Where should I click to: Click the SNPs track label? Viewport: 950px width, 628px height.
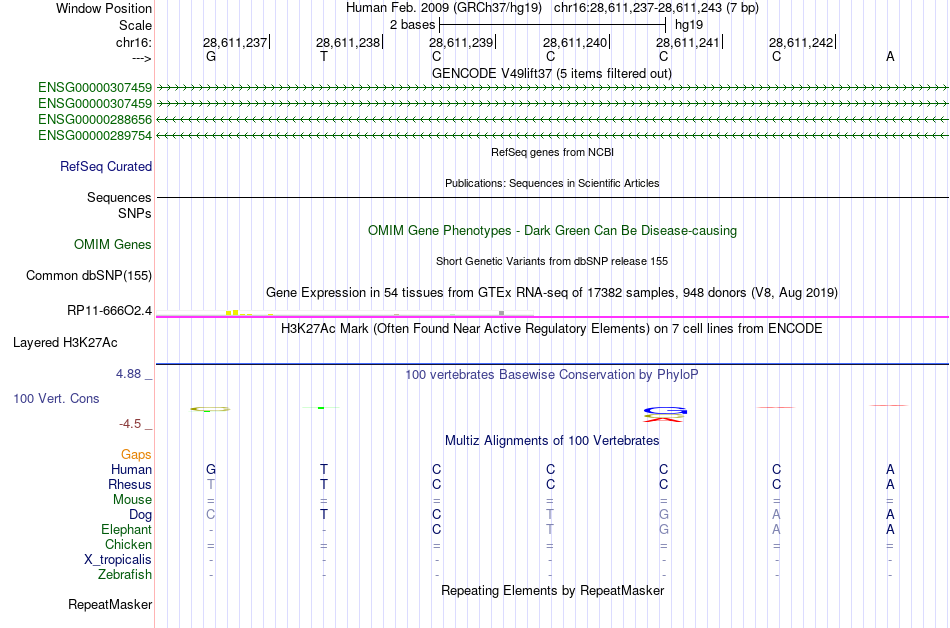[135, 213]
